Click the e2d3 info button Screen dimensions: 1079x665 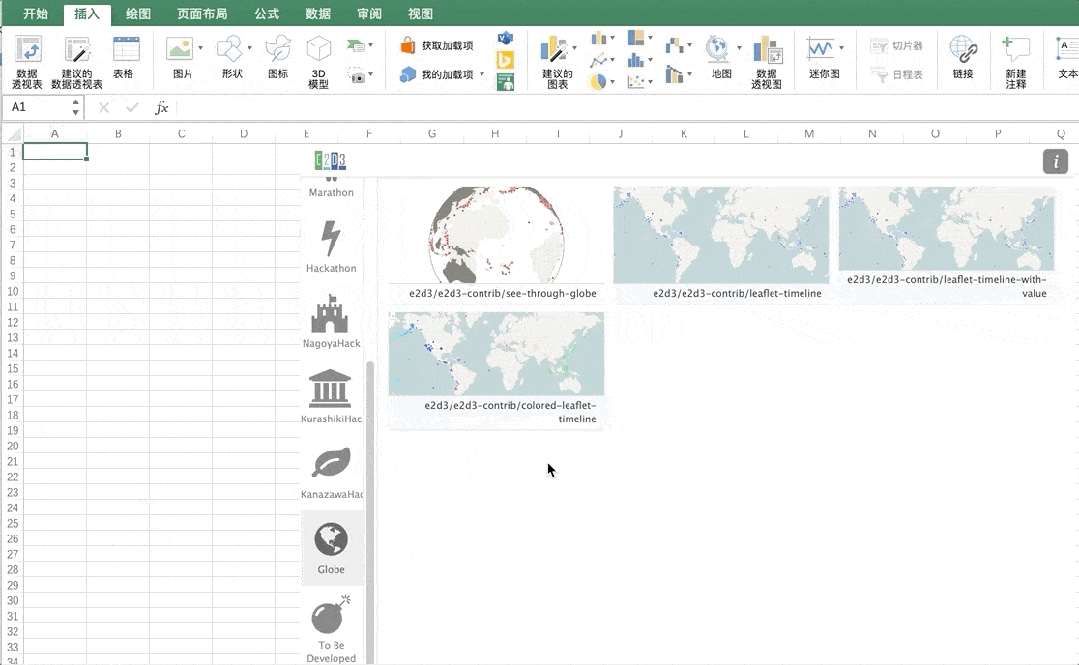click(x=1055, y=162)
